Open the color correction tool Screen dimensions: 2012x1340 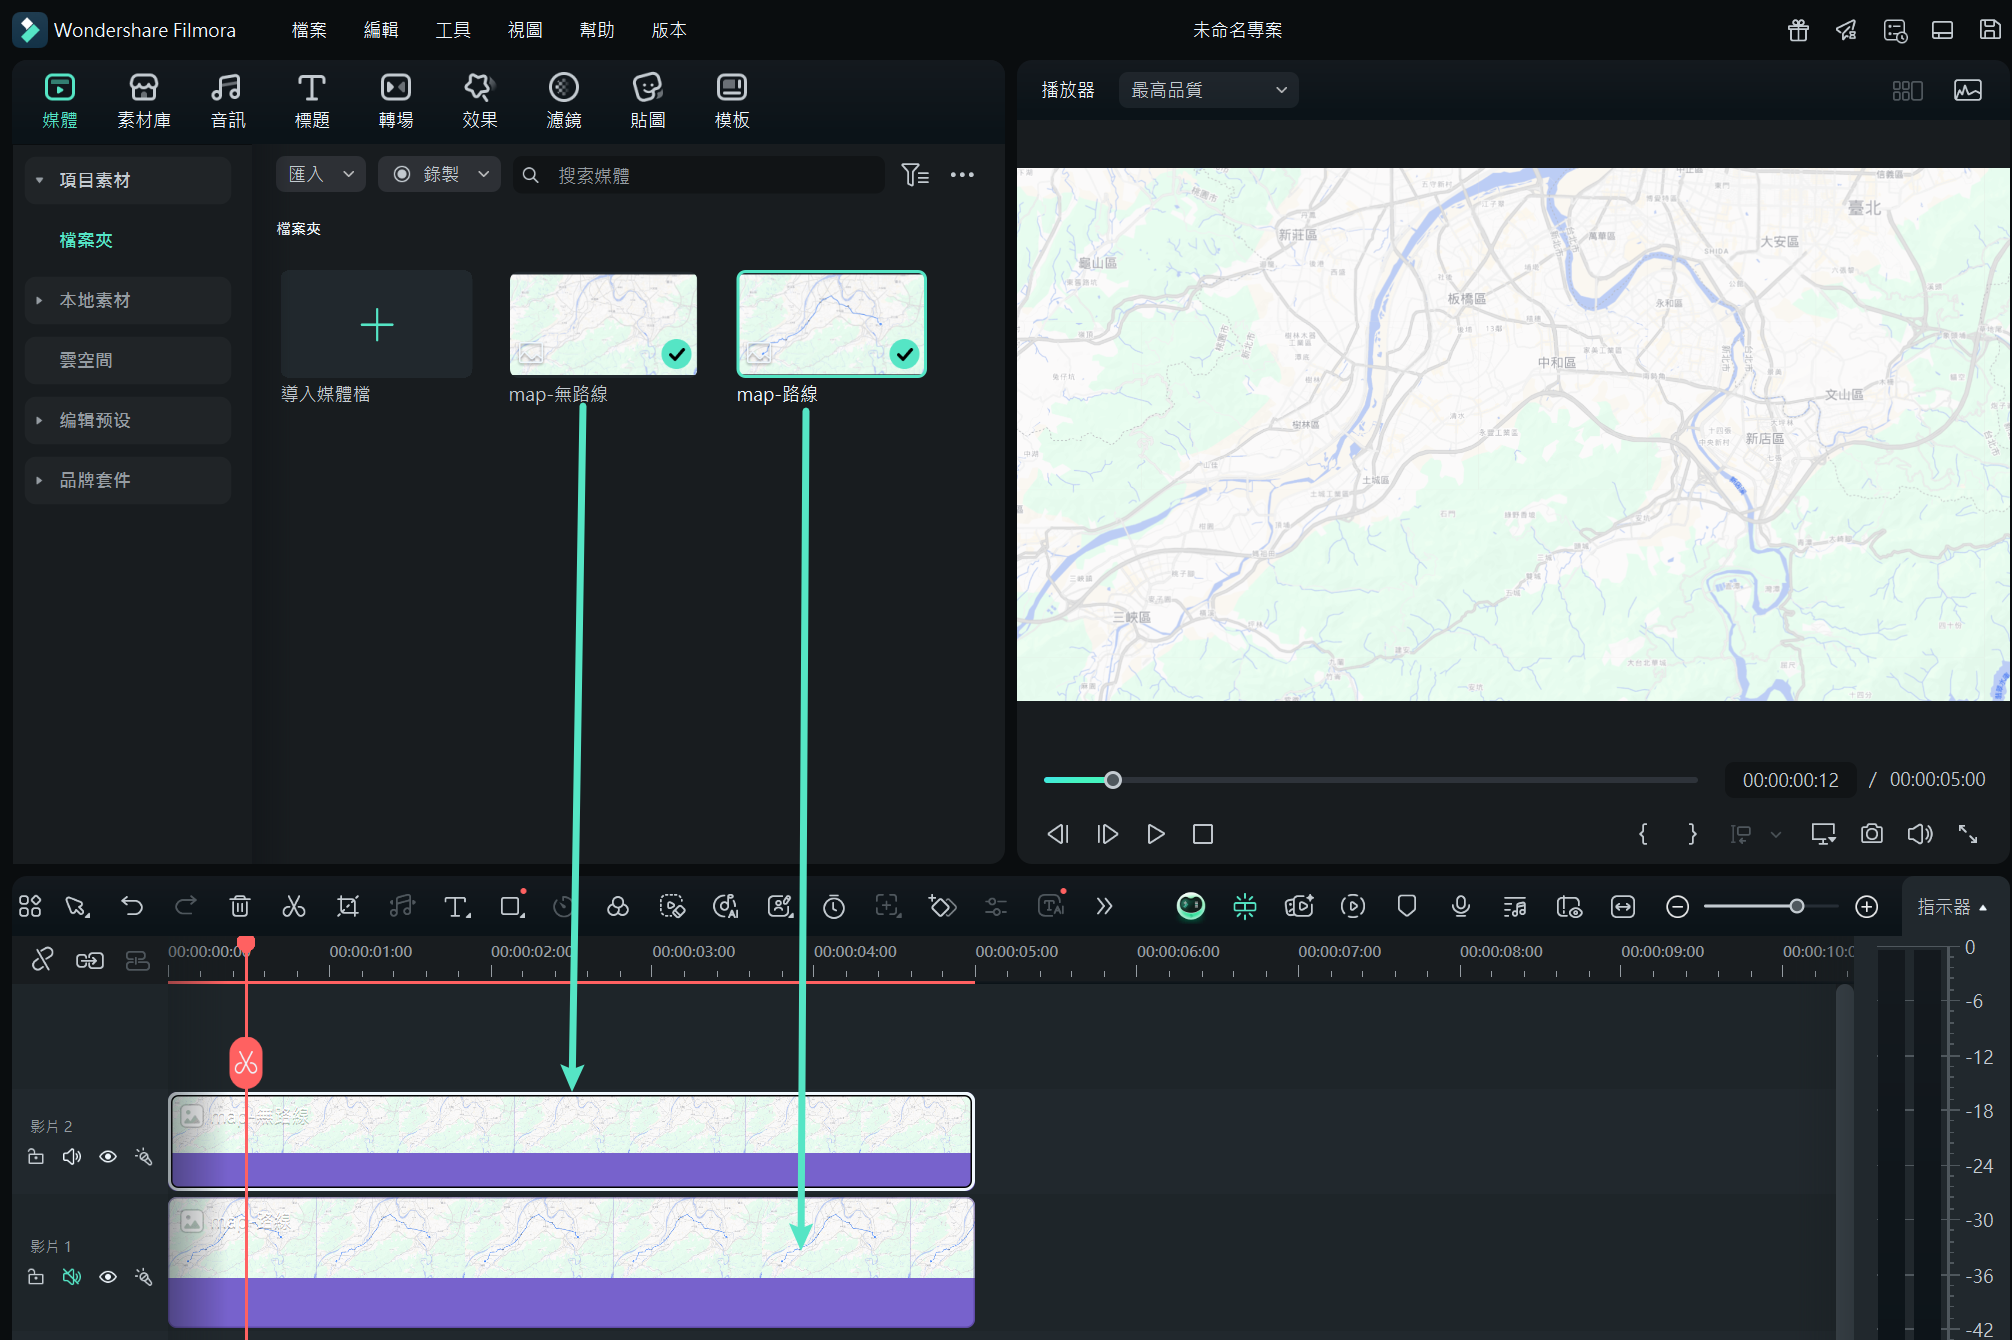618,906
